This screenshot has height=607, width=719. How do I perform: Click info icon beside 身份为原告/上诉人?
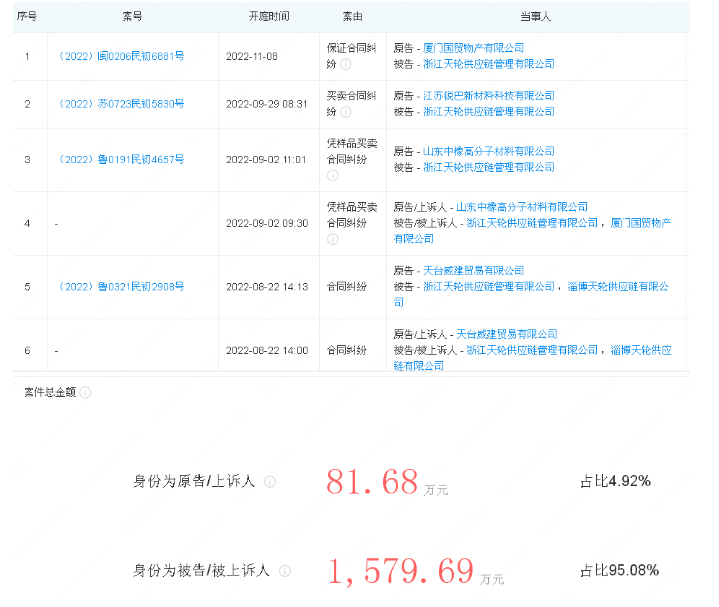tap(270, 482)
